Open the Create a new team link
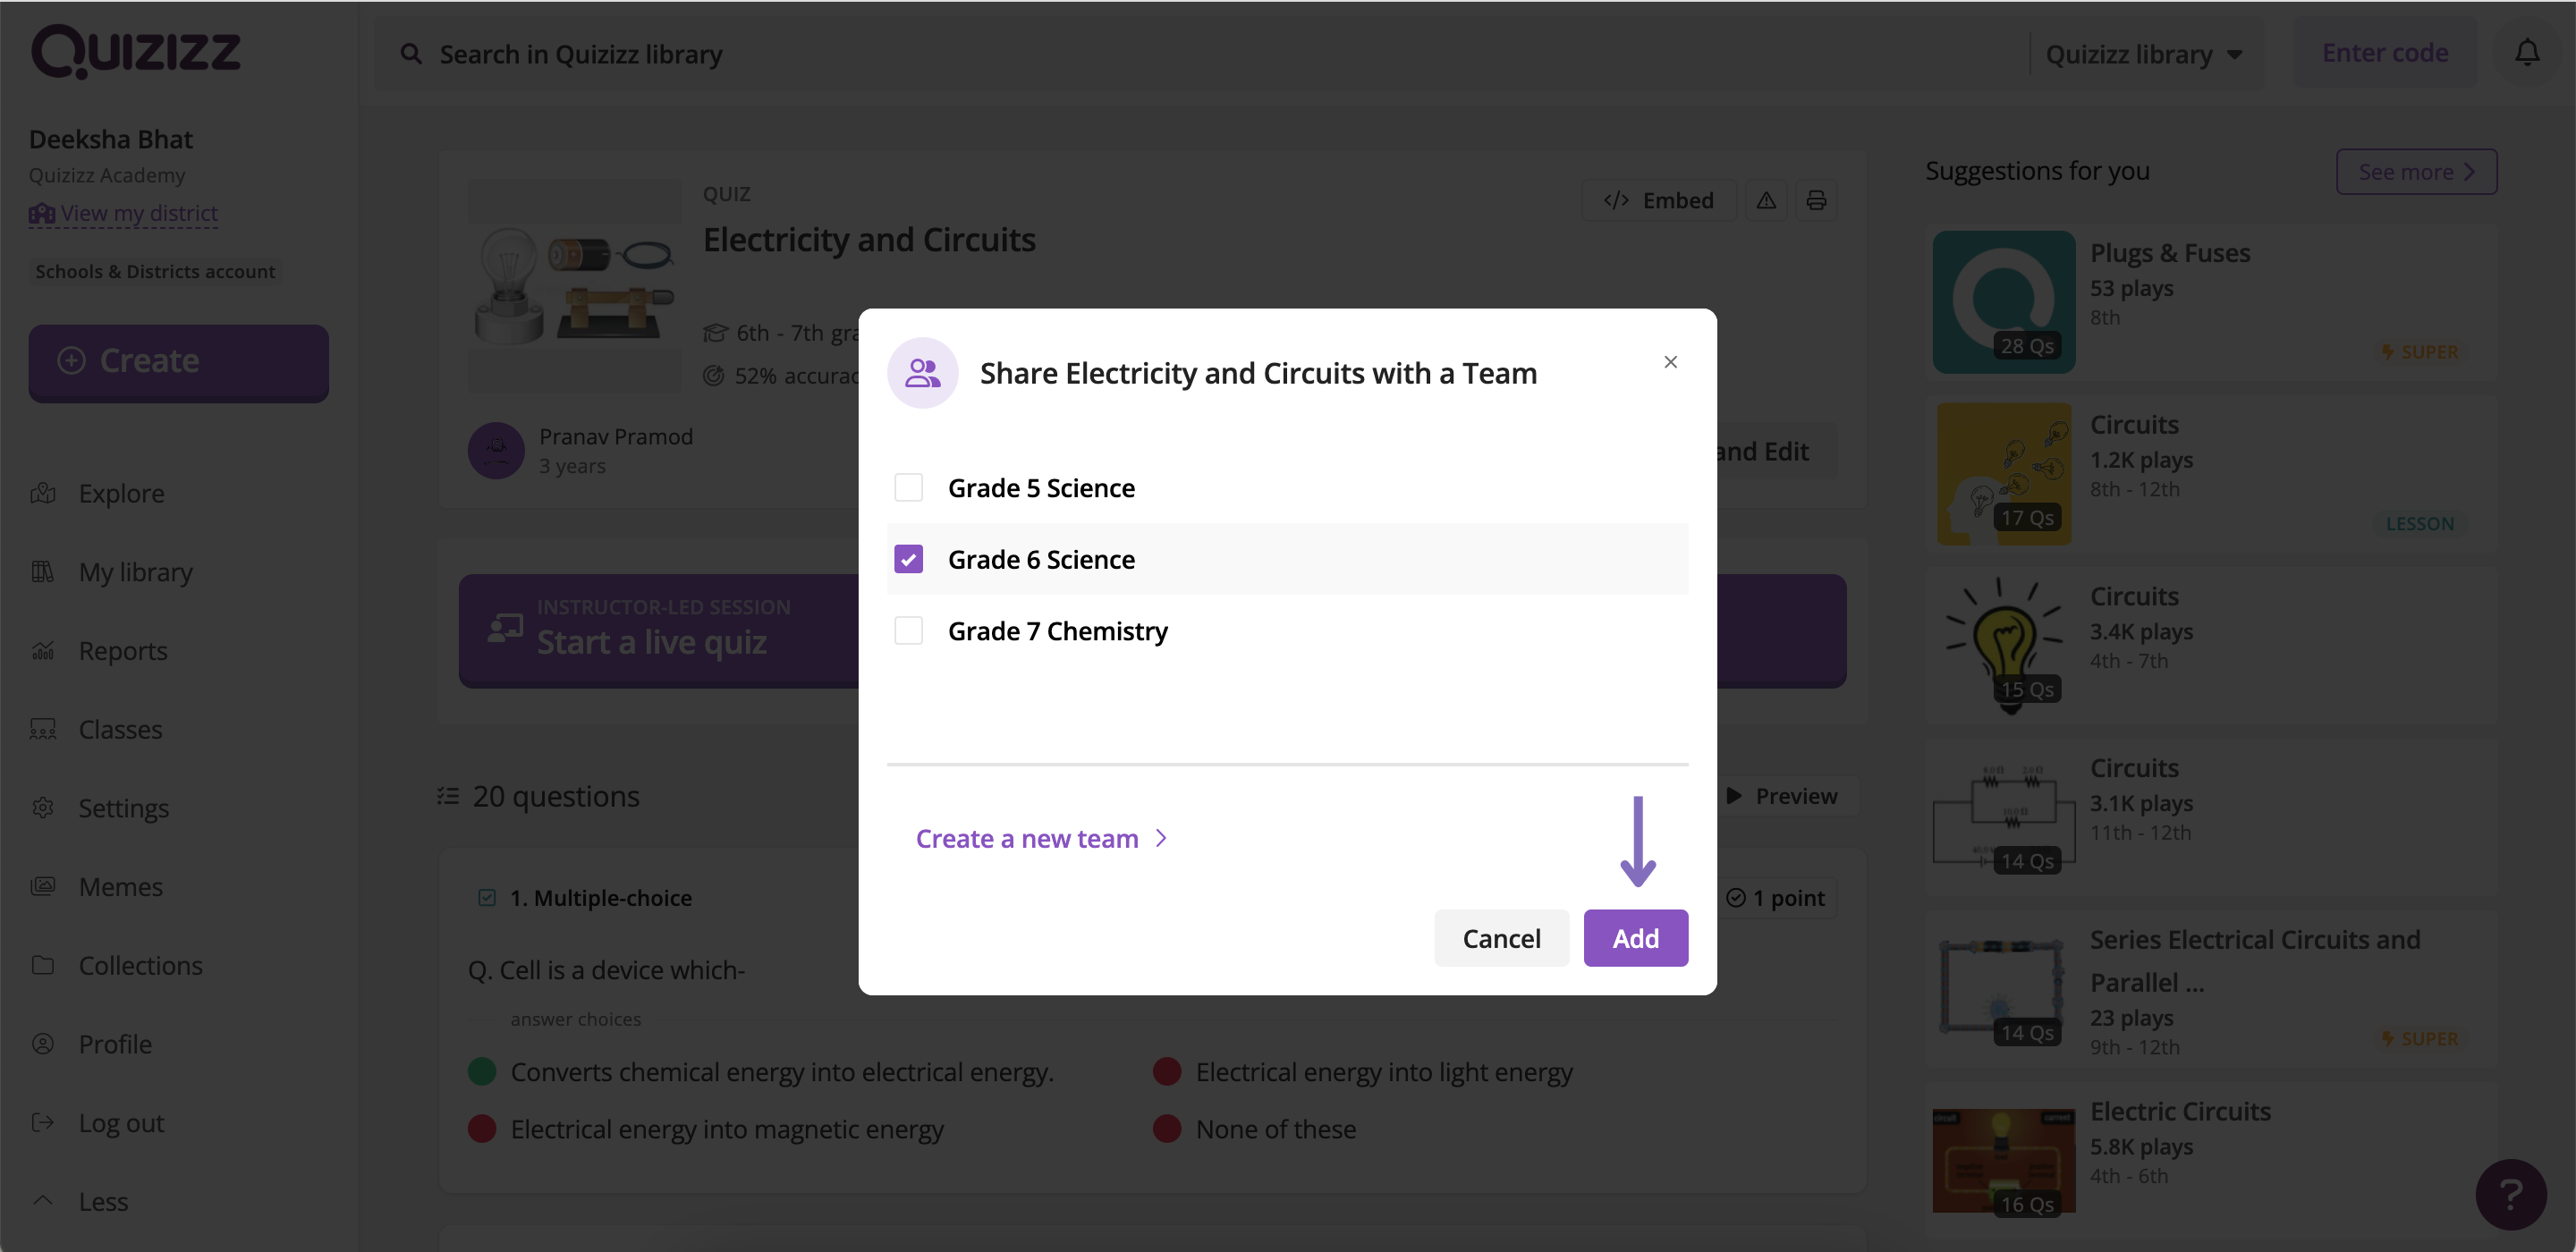 (1041, 838)
